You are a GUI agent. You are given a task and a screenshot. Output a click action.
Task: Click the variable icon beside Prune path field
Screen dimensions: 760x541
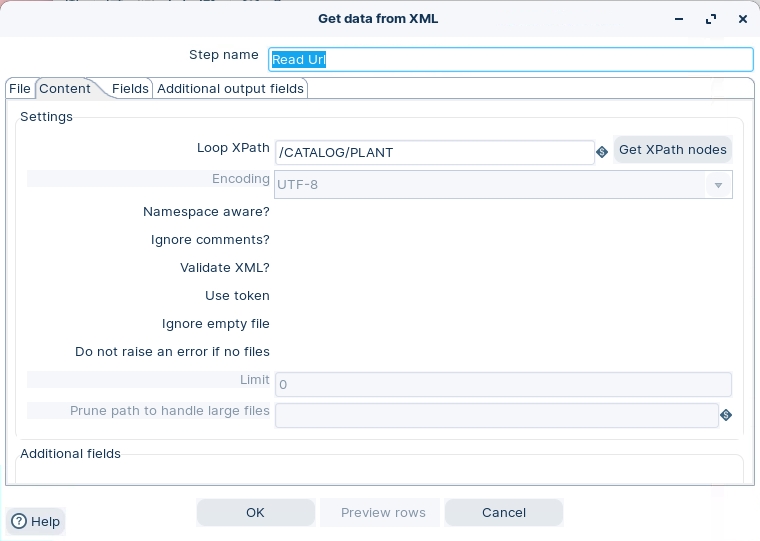pos(726,415)
